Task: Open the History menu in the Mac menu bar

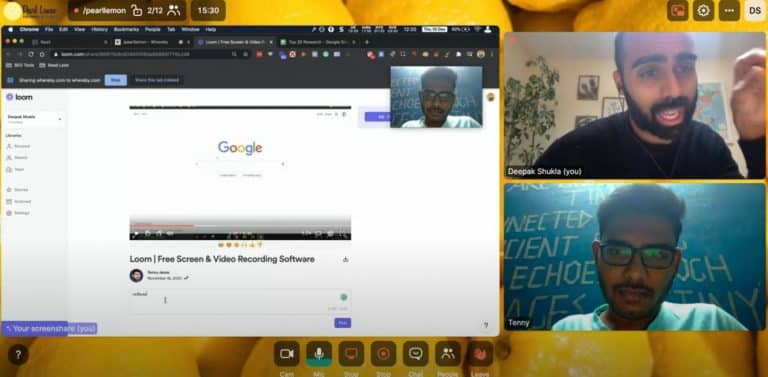Action: tap(99, 29)
